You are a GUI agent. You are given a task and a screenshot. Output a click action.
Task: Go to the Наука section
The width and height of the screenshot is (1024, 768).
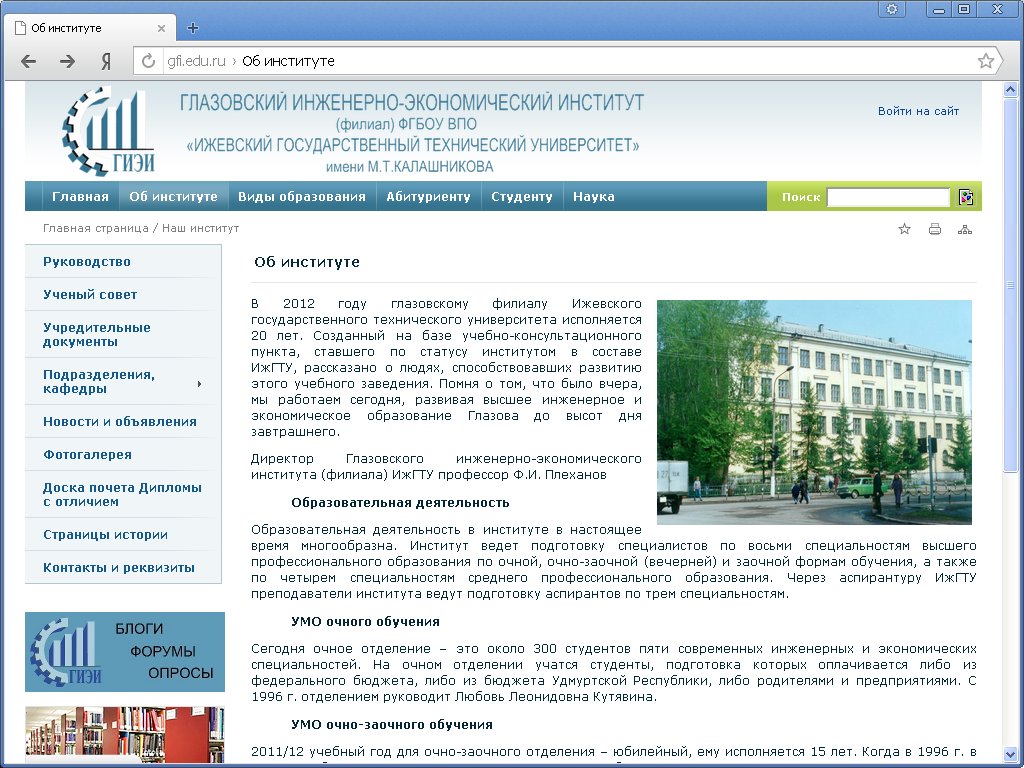594,197
